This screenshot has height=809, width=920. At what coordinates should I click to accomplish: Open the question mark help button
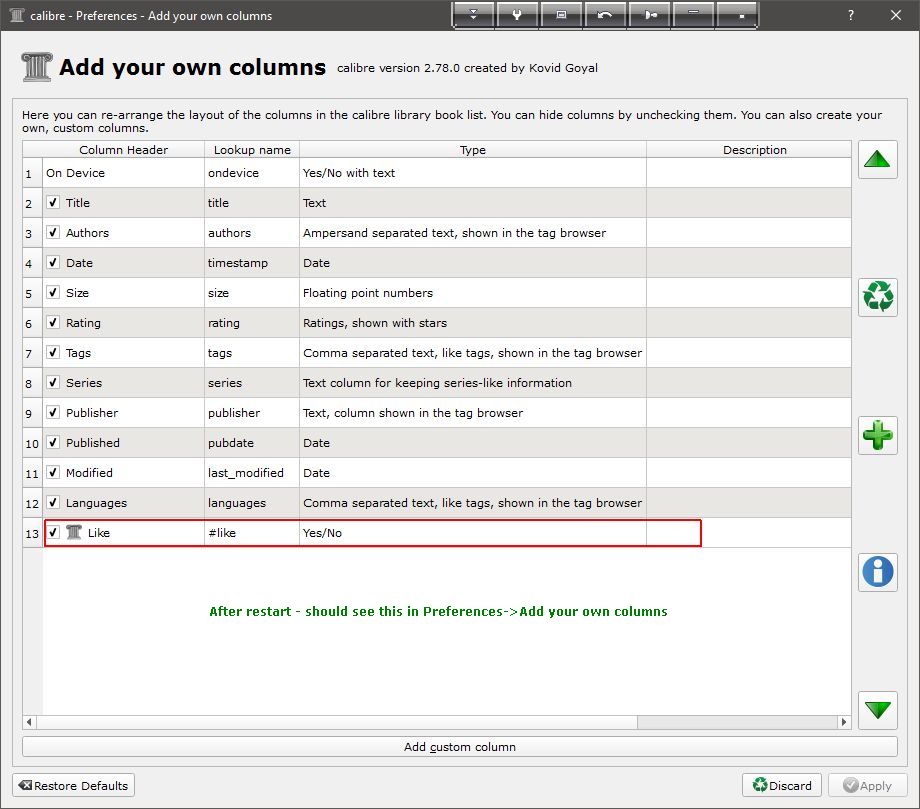click(851, 15)
